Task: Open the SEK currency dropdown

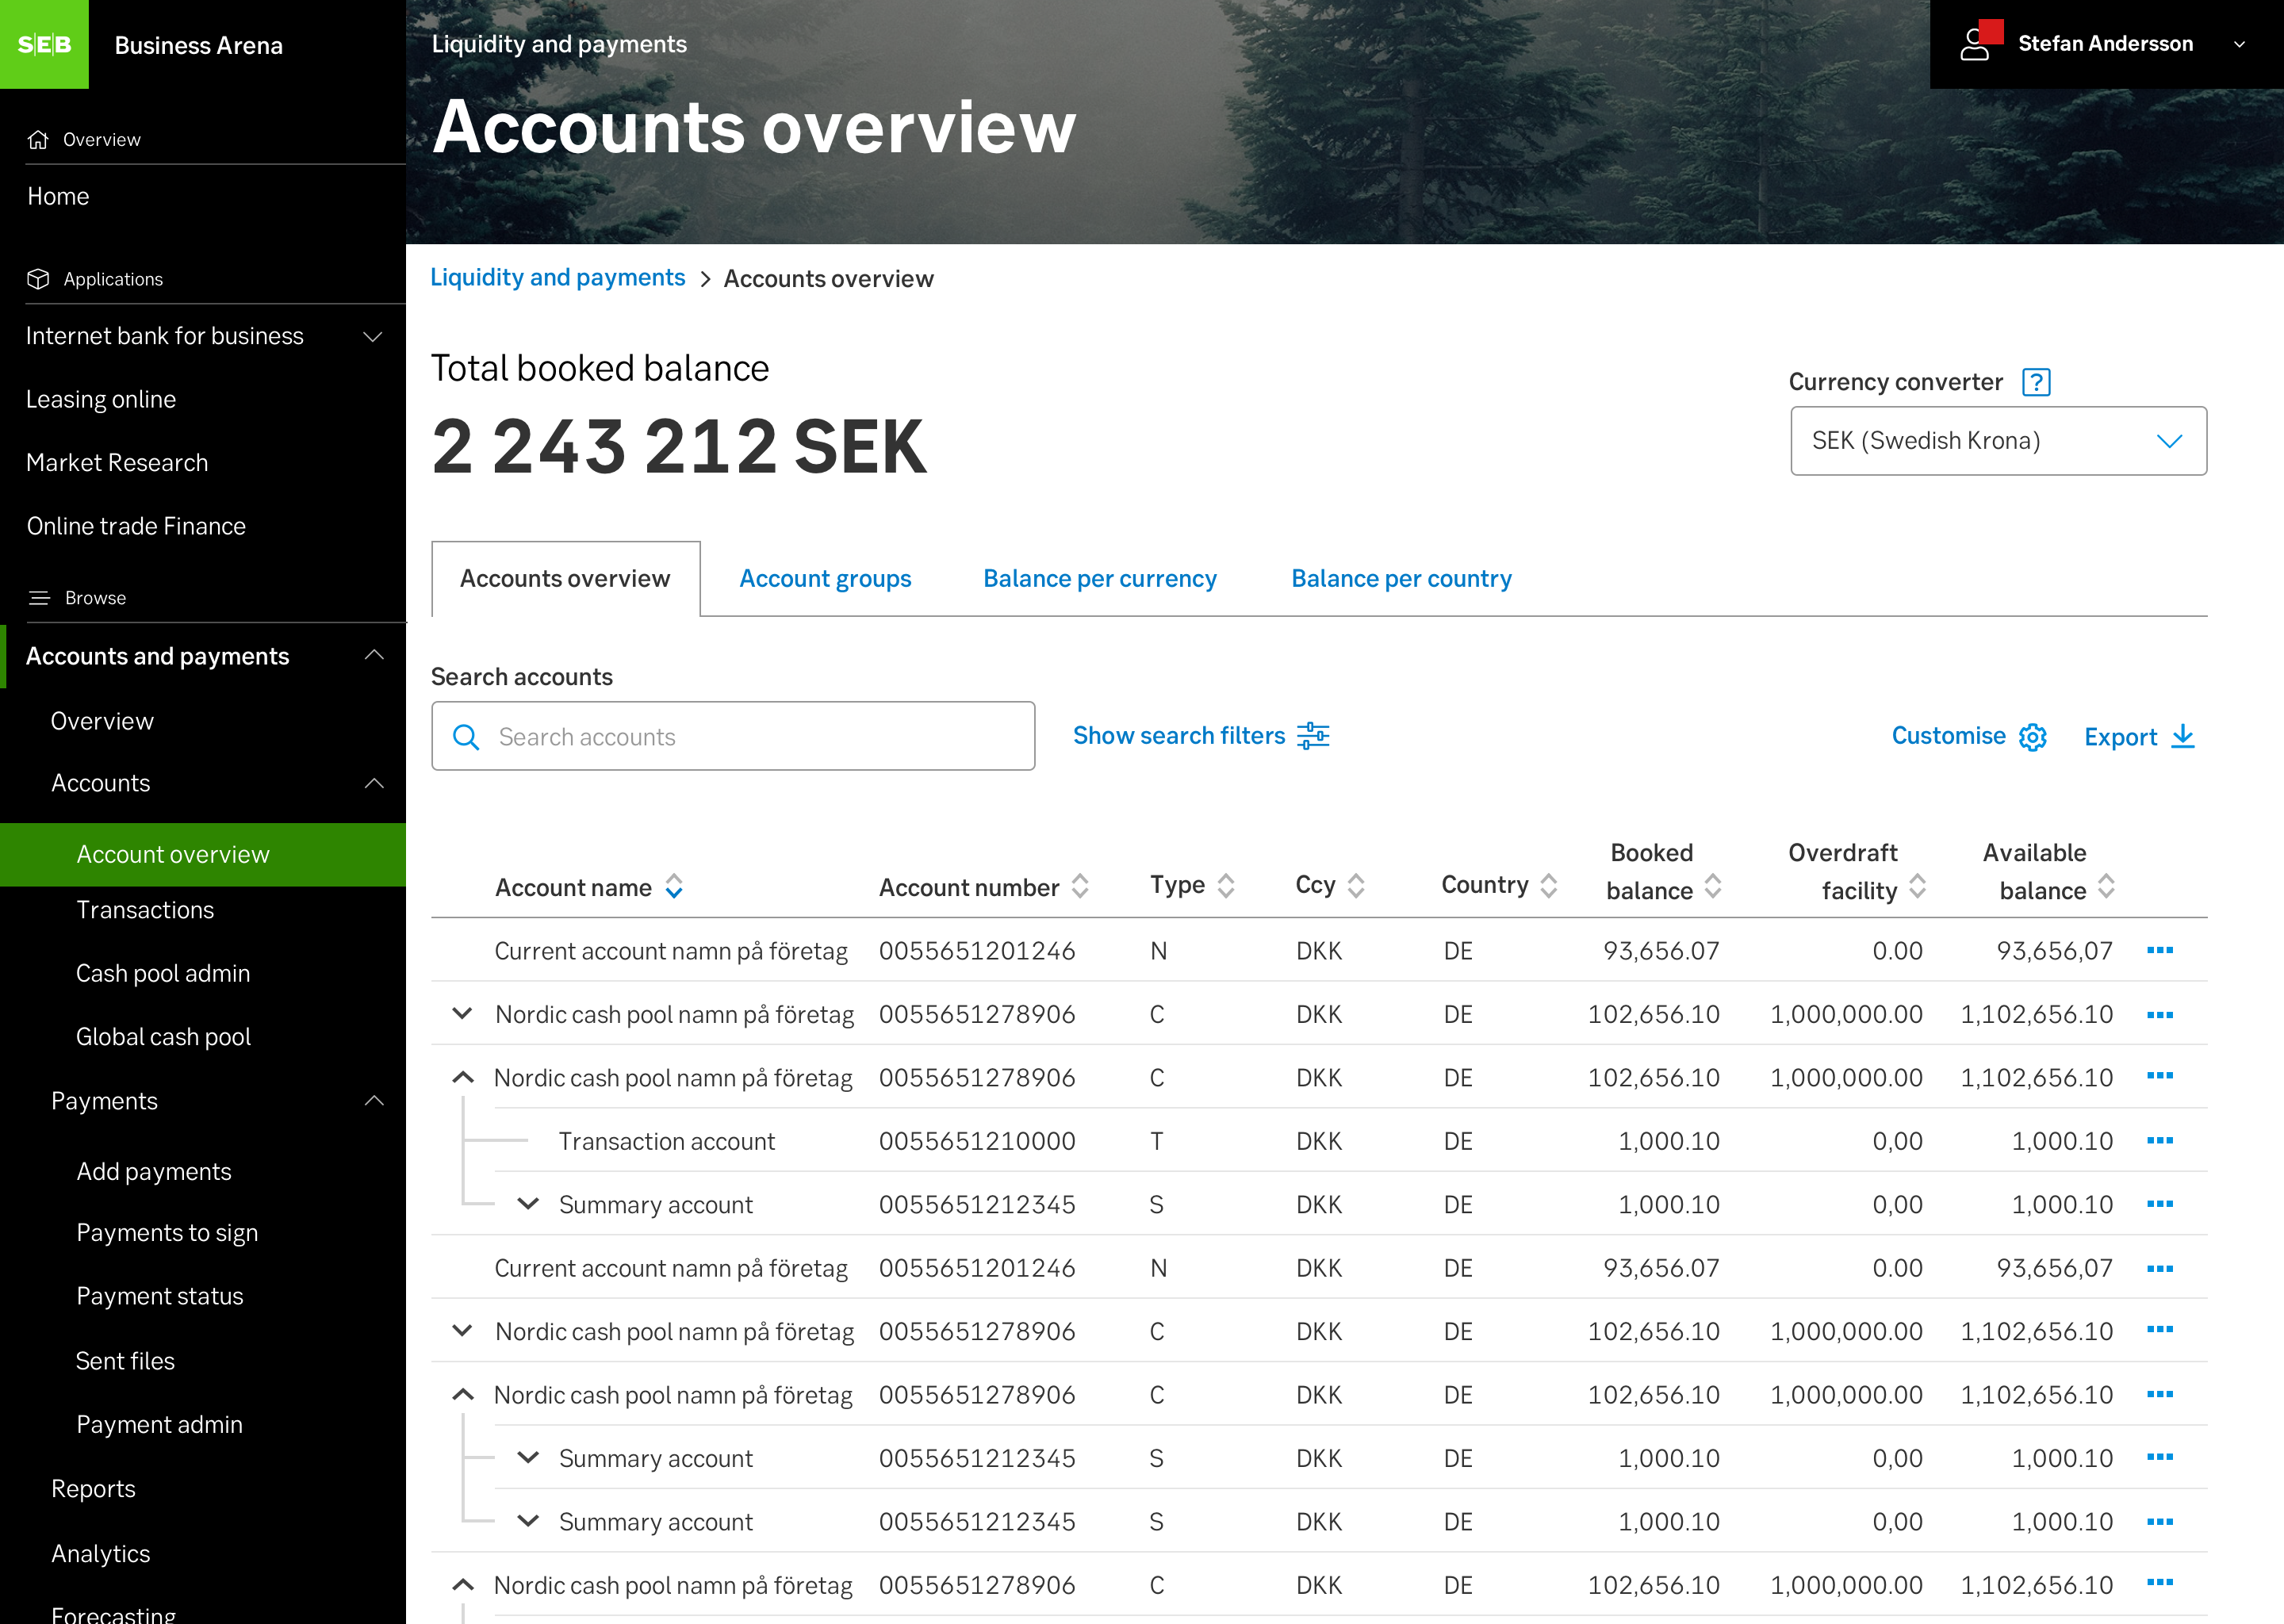Action: (x=2168, y=441)
